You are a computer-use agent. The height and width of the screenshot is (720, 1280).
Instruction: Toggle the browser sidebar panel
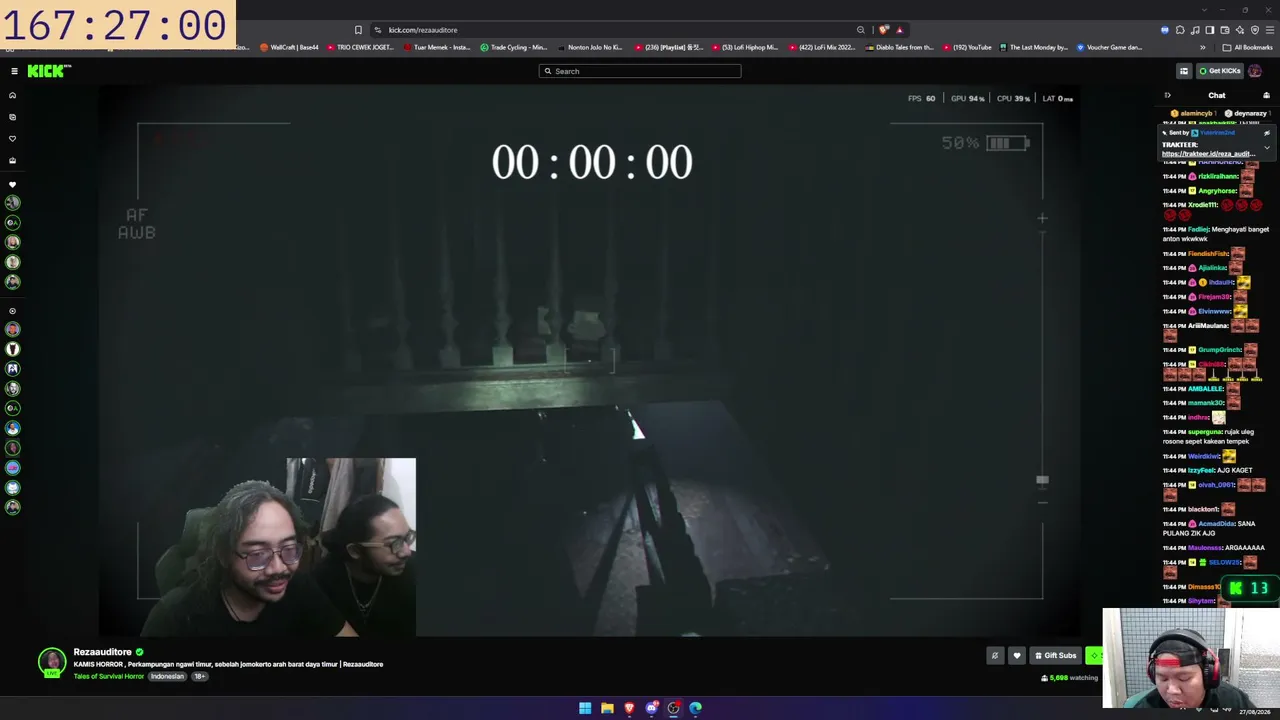click(1210, 30)
